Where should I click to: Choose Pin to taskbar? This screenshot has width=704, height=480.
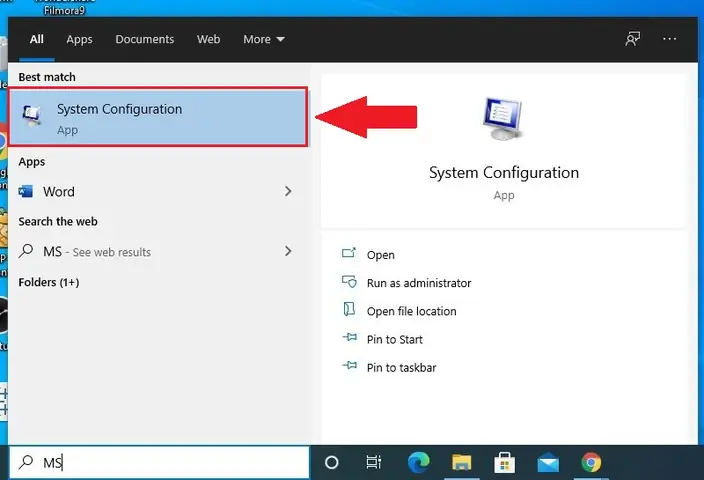tap(401, 368)
